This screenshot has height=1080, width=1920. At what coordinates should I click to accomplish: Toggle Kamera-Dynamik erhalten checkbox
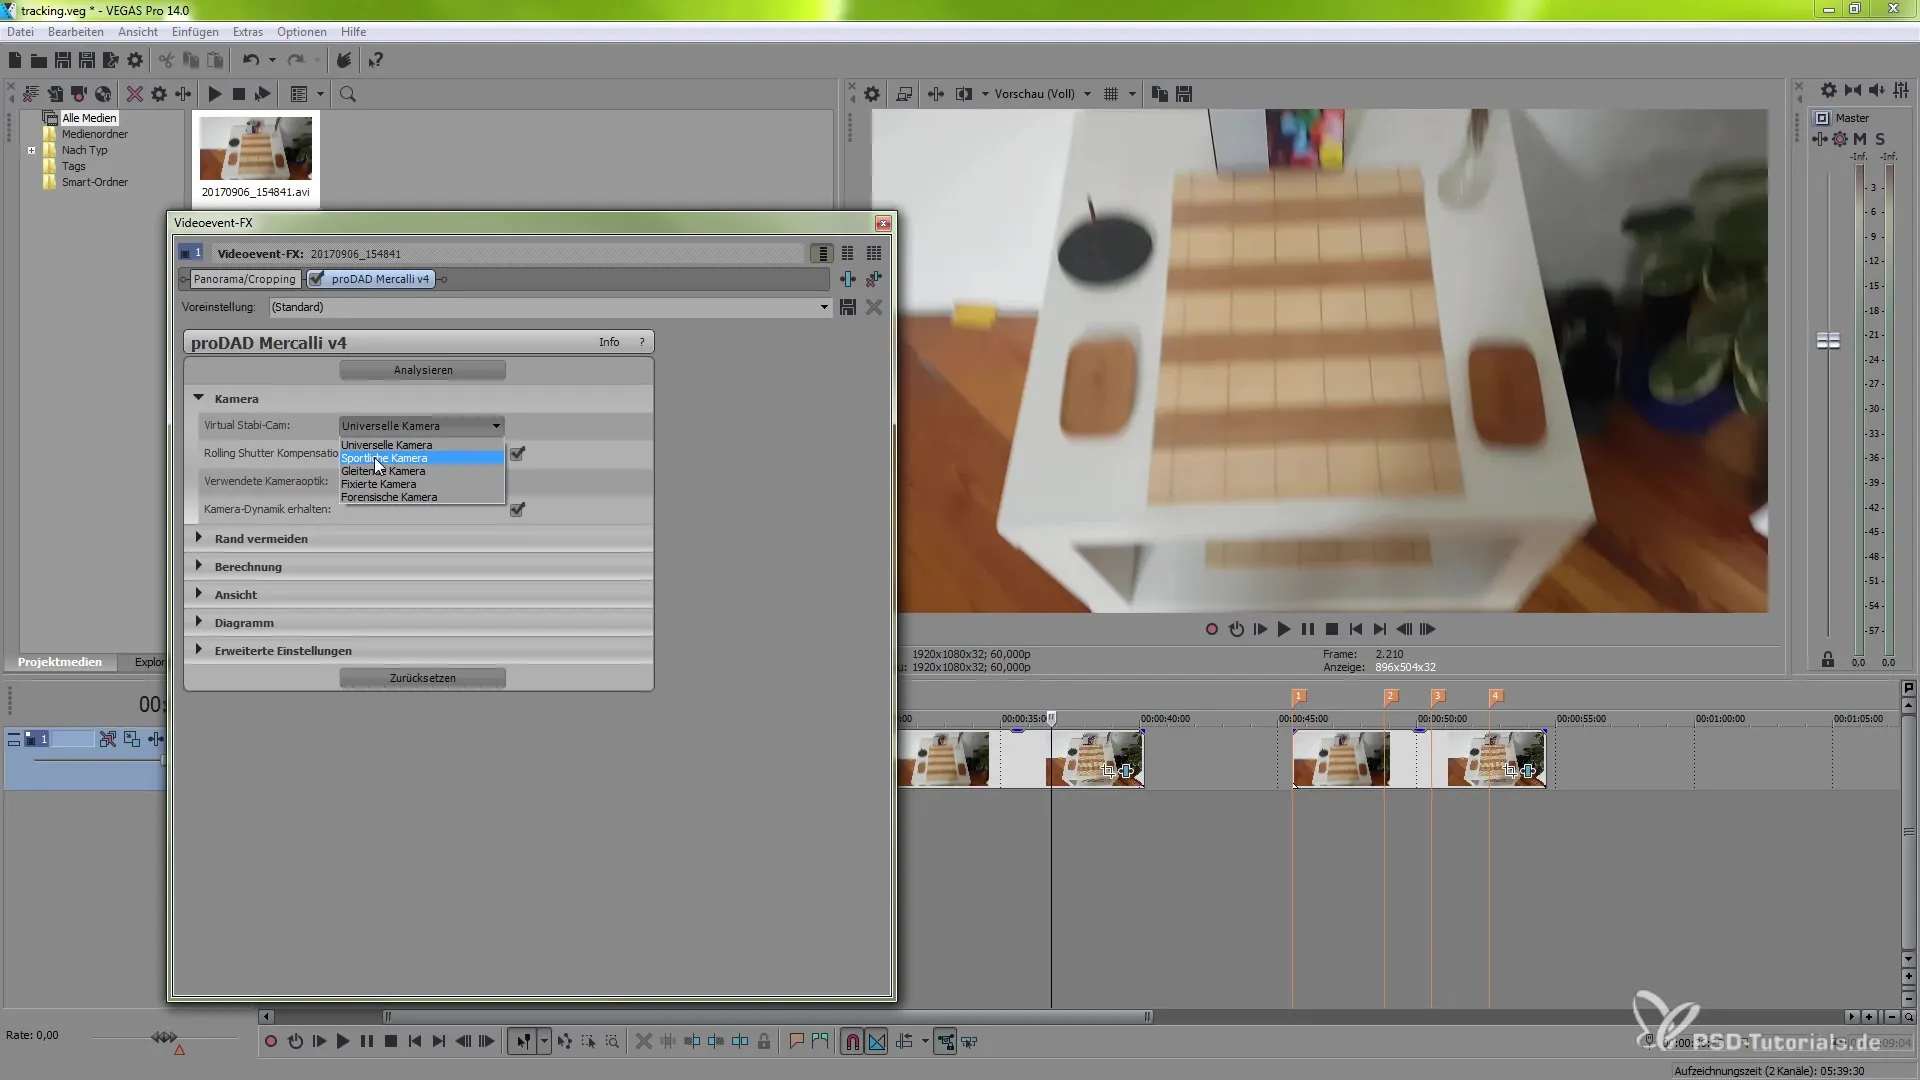tap(517, 509)
